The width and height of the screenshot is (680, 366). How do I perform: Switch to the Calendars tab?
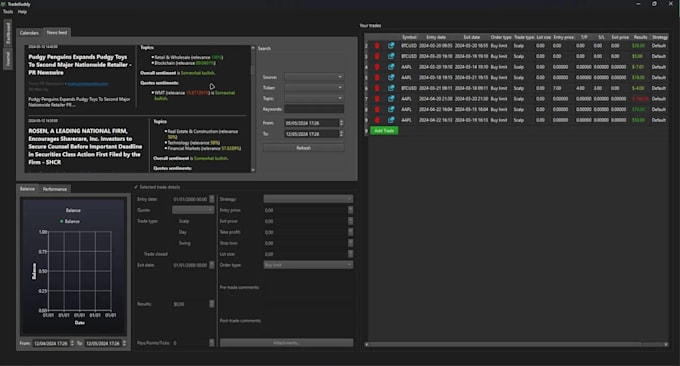coord(29,33)
